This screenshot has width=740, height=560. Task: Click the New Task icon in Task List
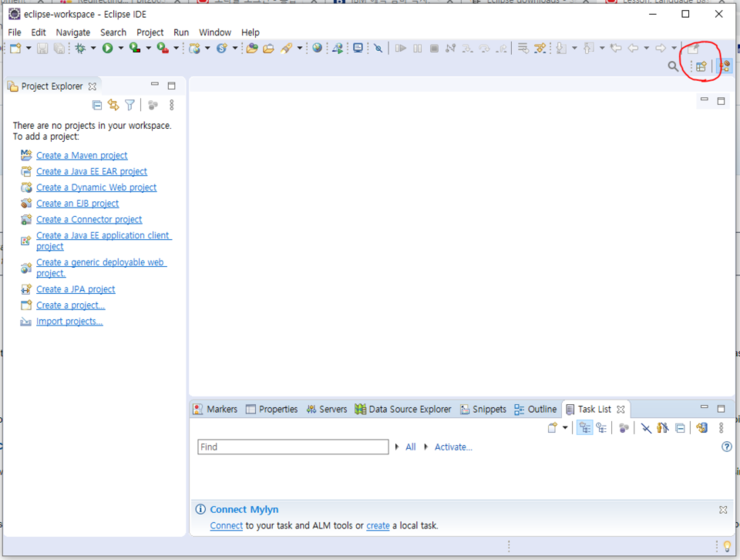(552, 428)
